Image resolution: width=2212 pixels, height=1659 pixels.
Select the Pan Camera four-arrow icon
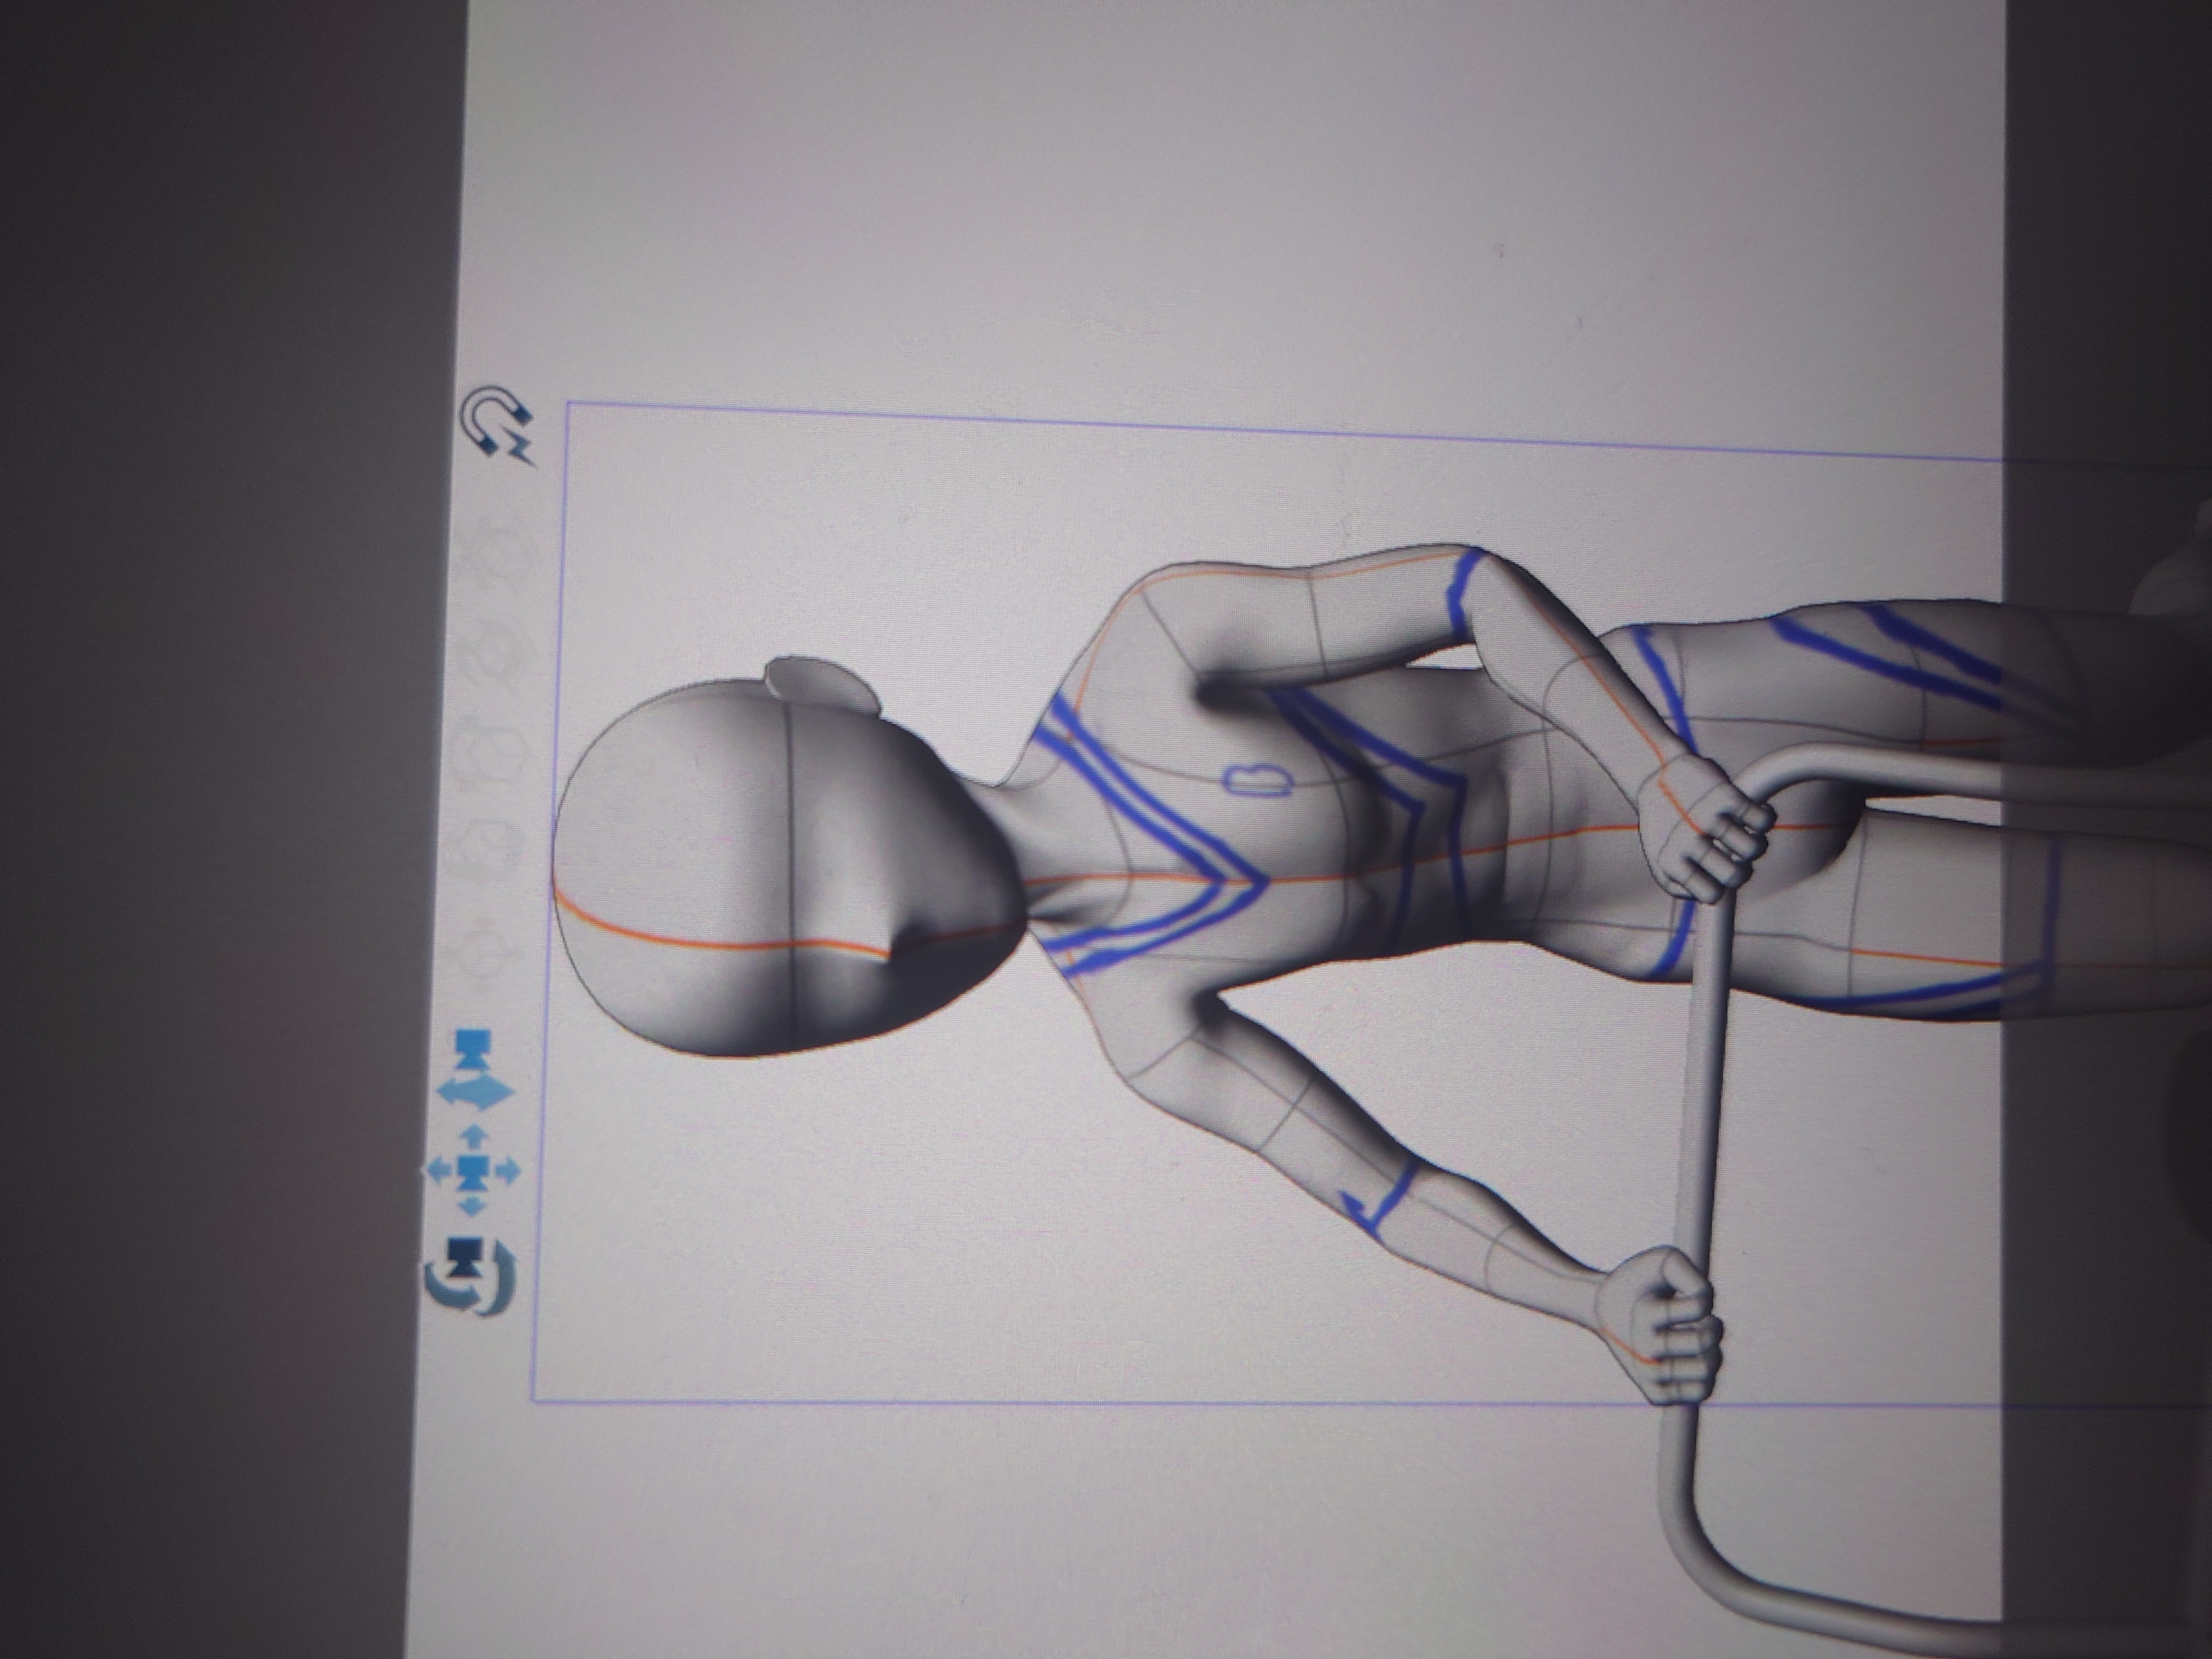pos(474,1170)
